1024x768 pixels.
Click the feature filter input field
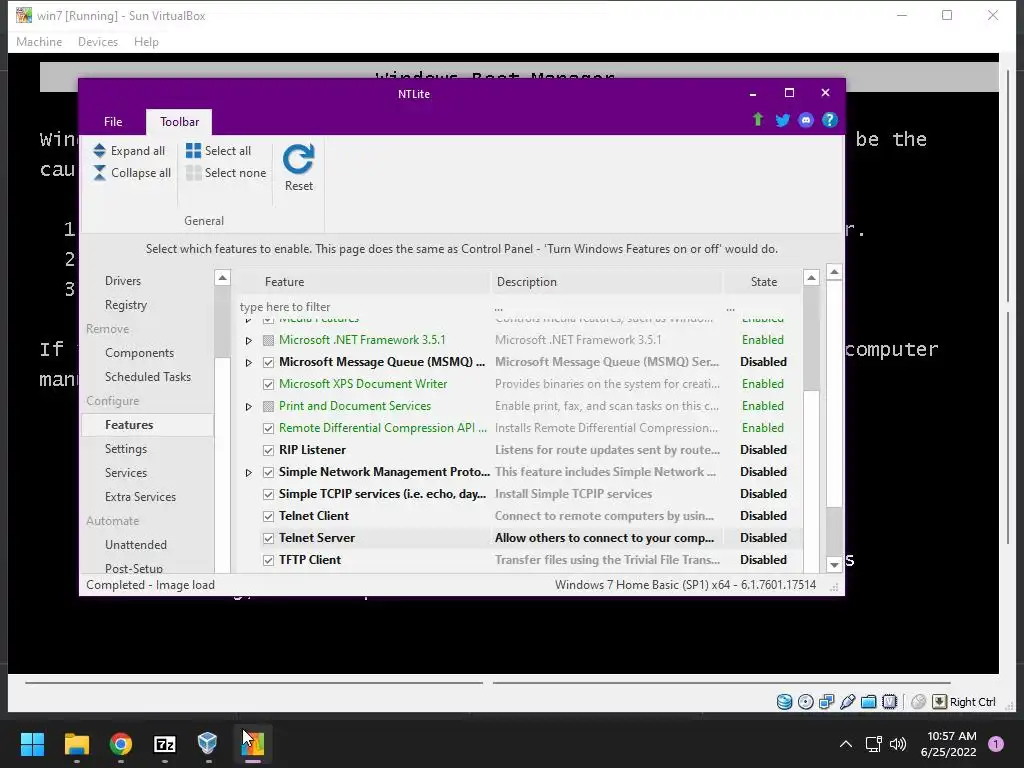pyautogui.click(x=363, y=307)
